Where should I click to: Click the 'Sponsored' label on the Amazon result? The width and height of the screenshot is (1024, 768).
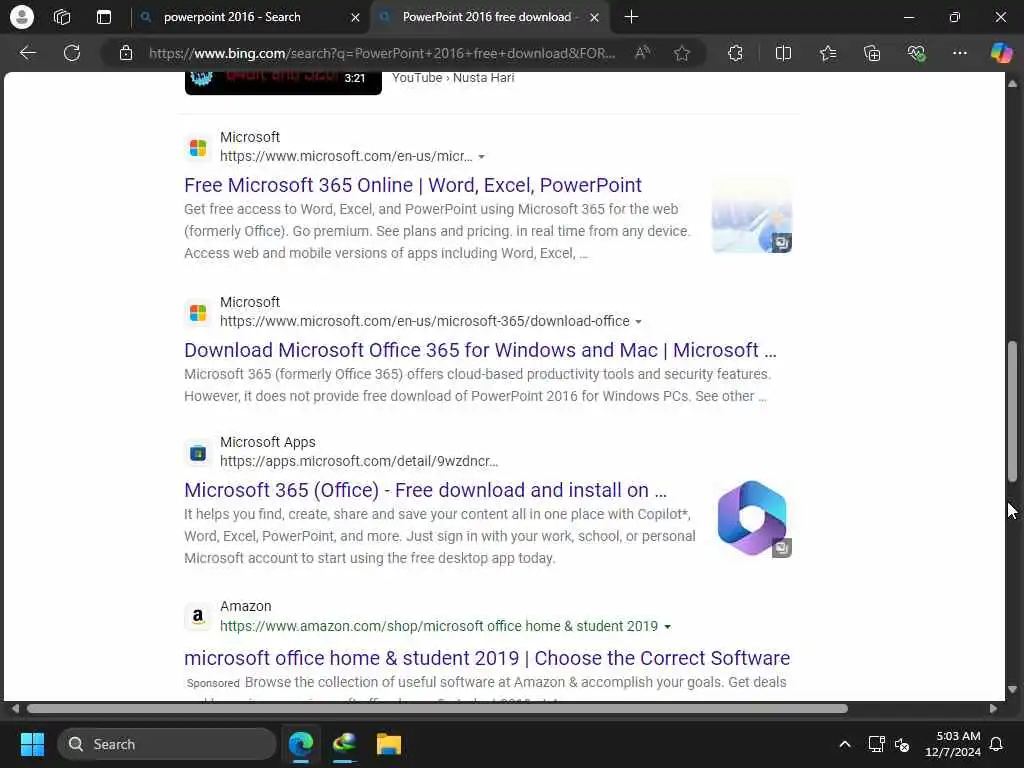[213, 683]
